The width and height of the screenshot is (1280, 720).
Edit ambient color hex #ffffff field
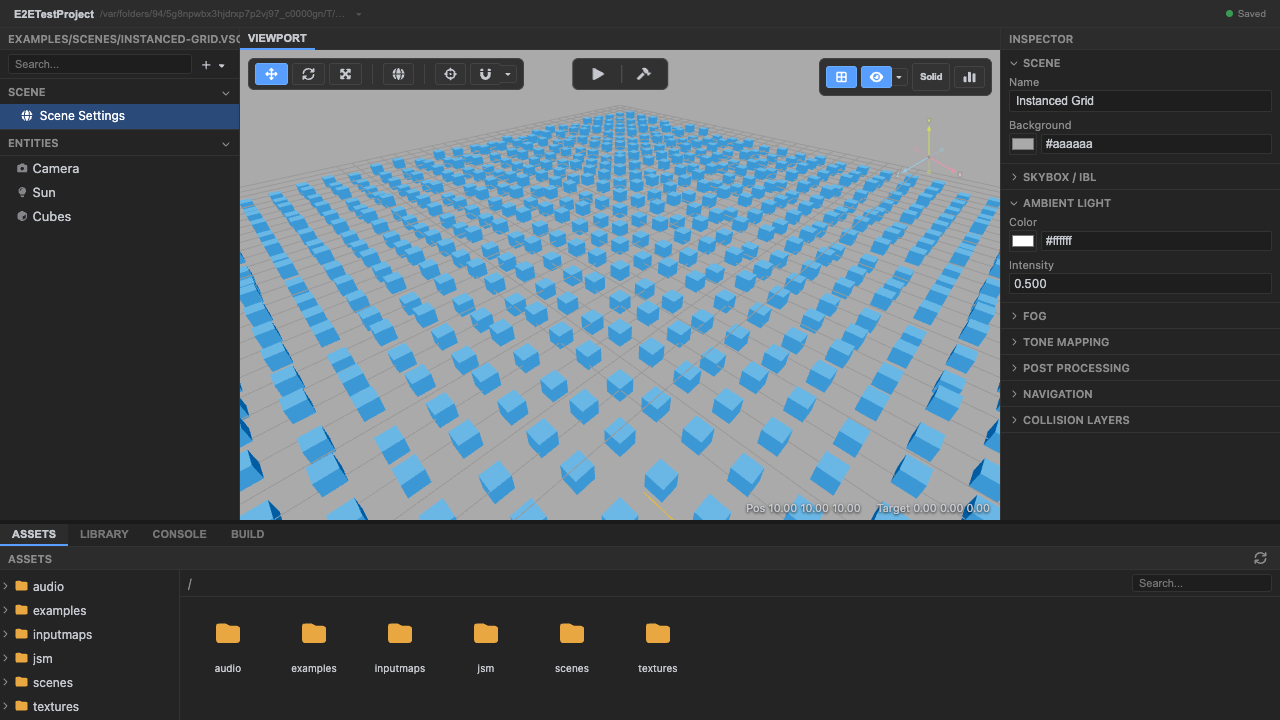1156,241
